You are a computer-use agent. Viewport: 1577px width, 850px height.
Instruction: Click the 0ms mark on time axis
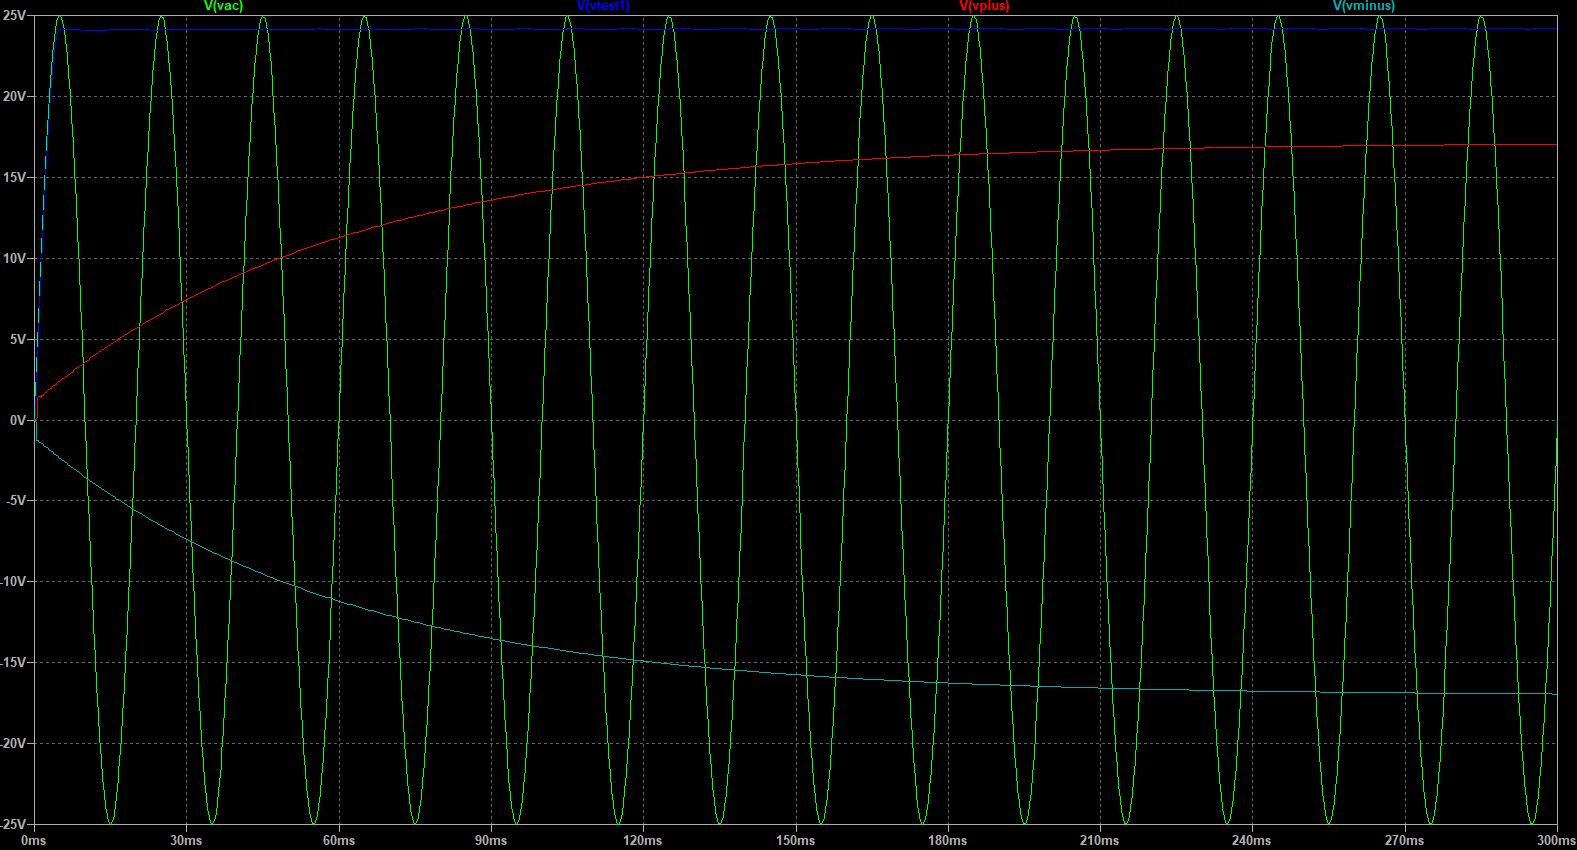point(34,840)
